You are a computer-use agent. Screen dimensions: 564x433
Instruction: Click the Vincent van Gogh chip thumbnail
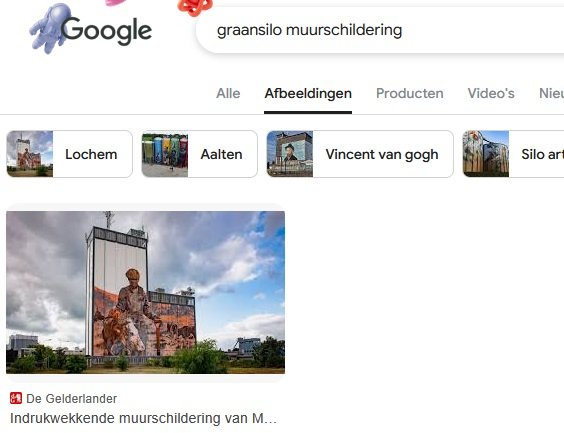pyautogui.click(x=290, y=154)
